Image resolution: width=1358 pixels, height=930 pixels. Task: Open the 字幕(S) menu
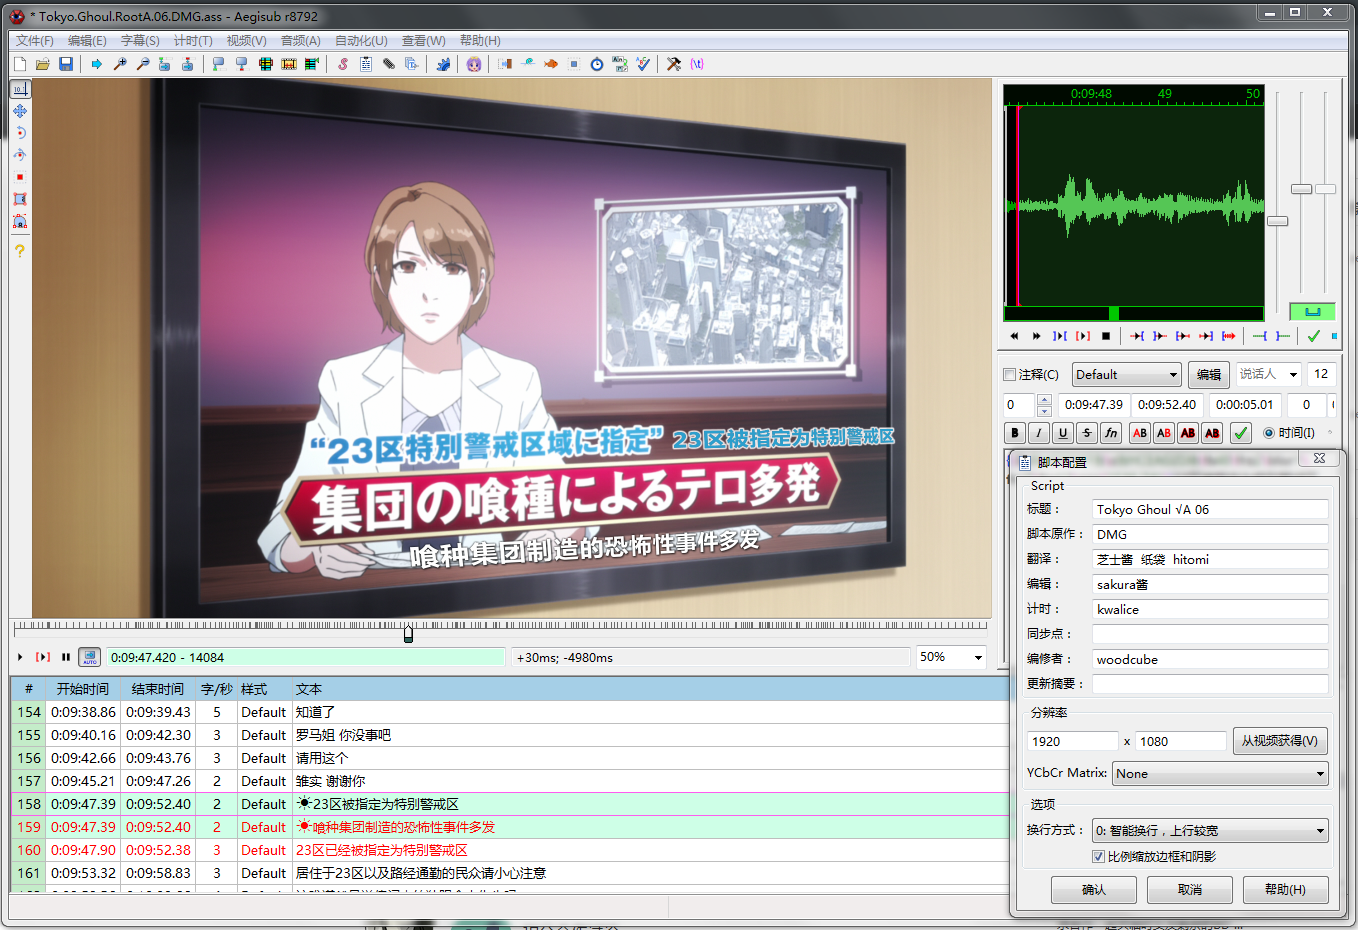pos(140,41)
